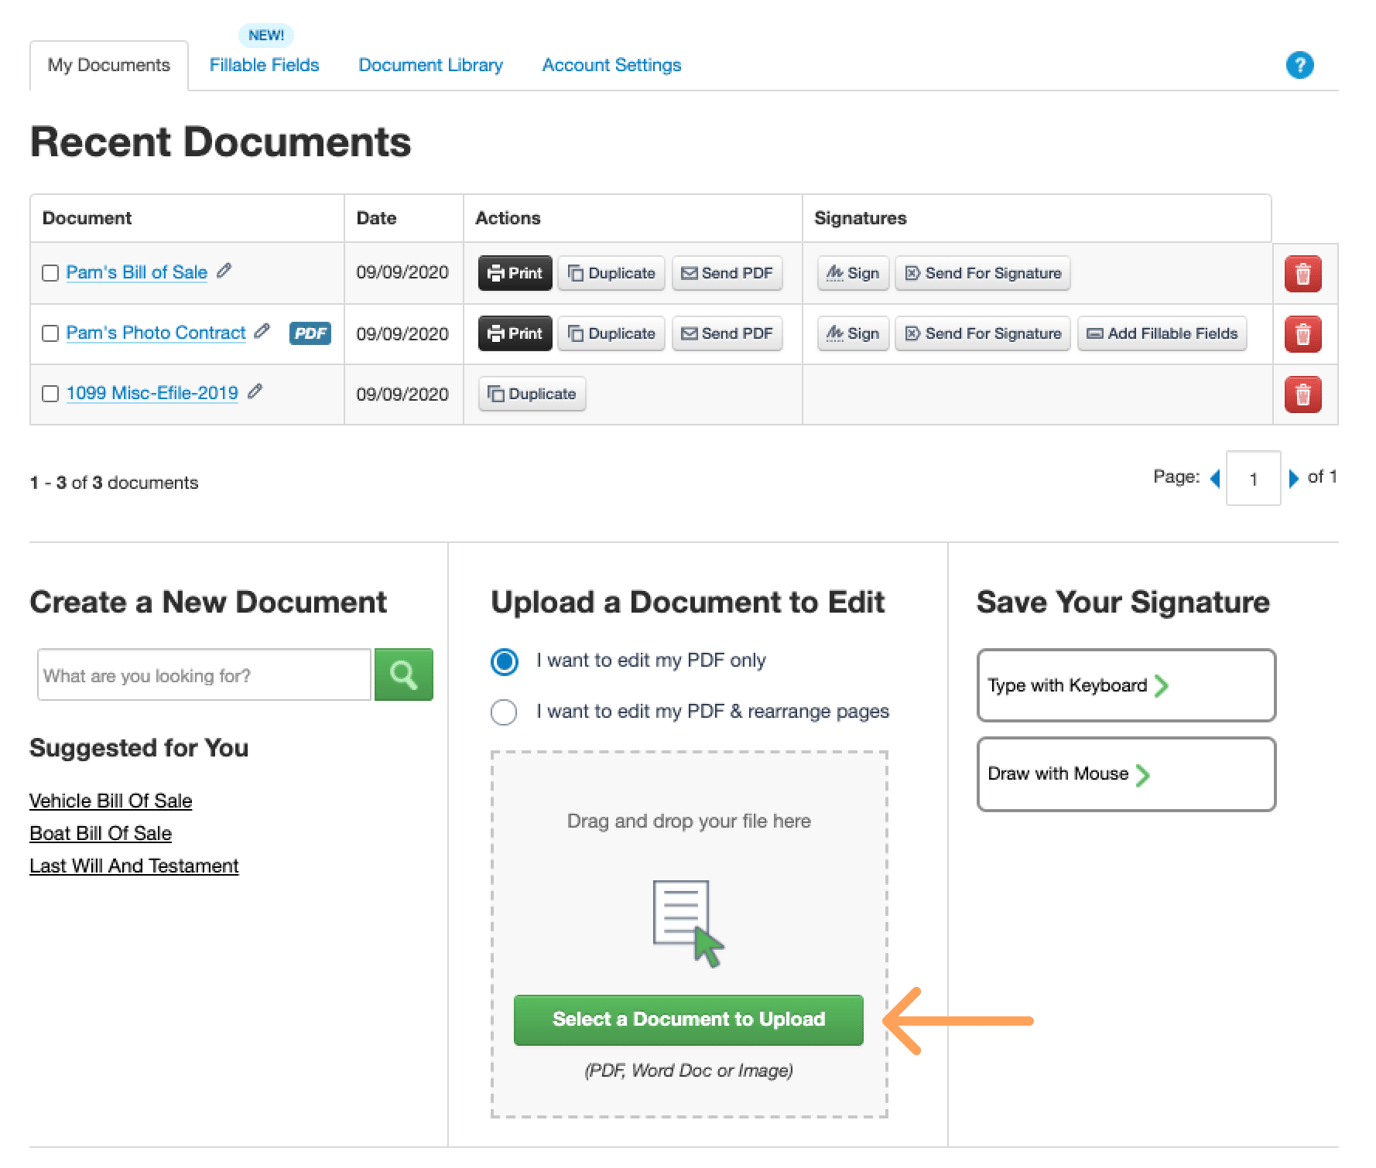Click pencil rename icon beside Pam's Photo Contract
The width and height of the screenshot is (1376, 1168).
tap(262, 331)
